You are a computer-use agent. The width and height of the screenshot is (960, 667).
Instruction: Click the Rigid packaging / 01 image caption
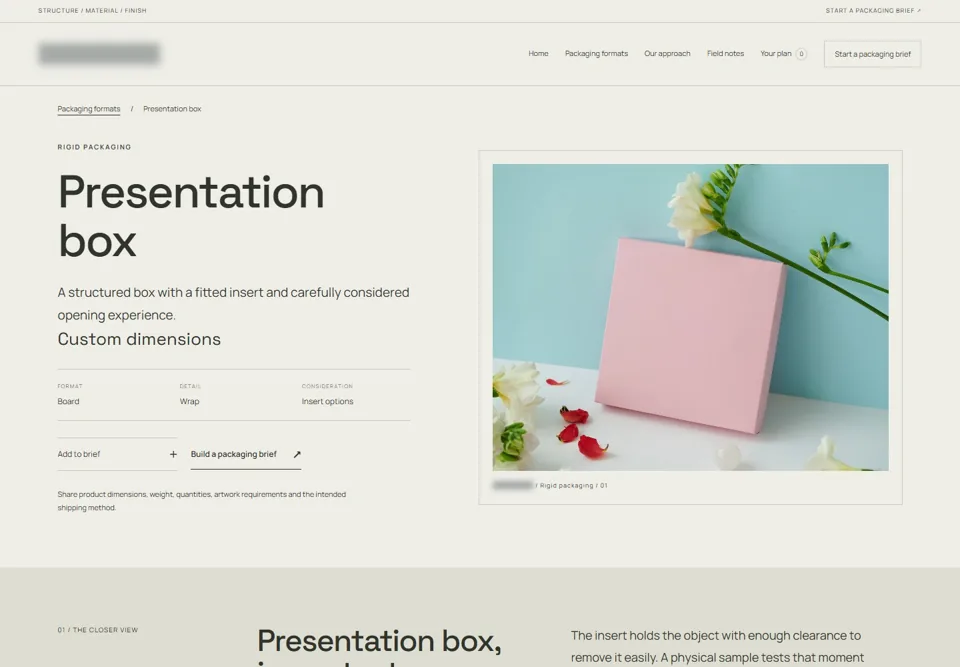click(x=573, y=486)
